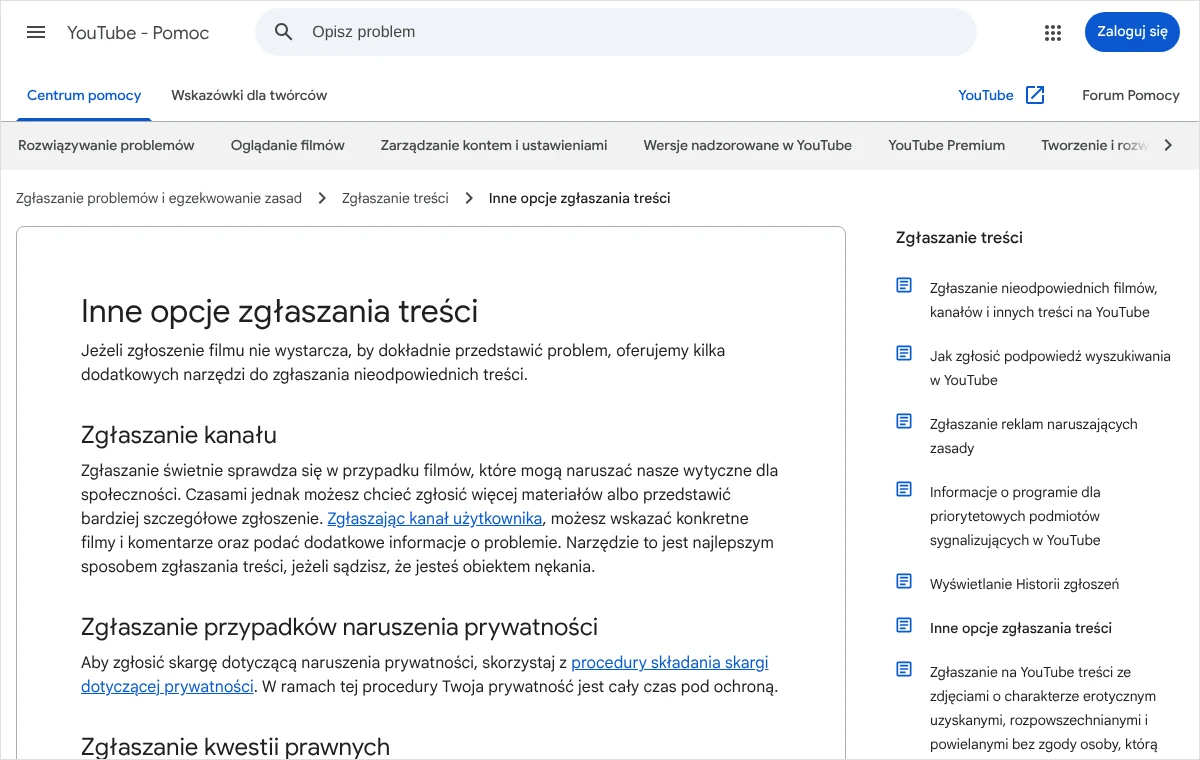The image size is (1200, 760).
Task: Click the main title Inne opcje zgłaszania treści
Action: coord(279,311)
